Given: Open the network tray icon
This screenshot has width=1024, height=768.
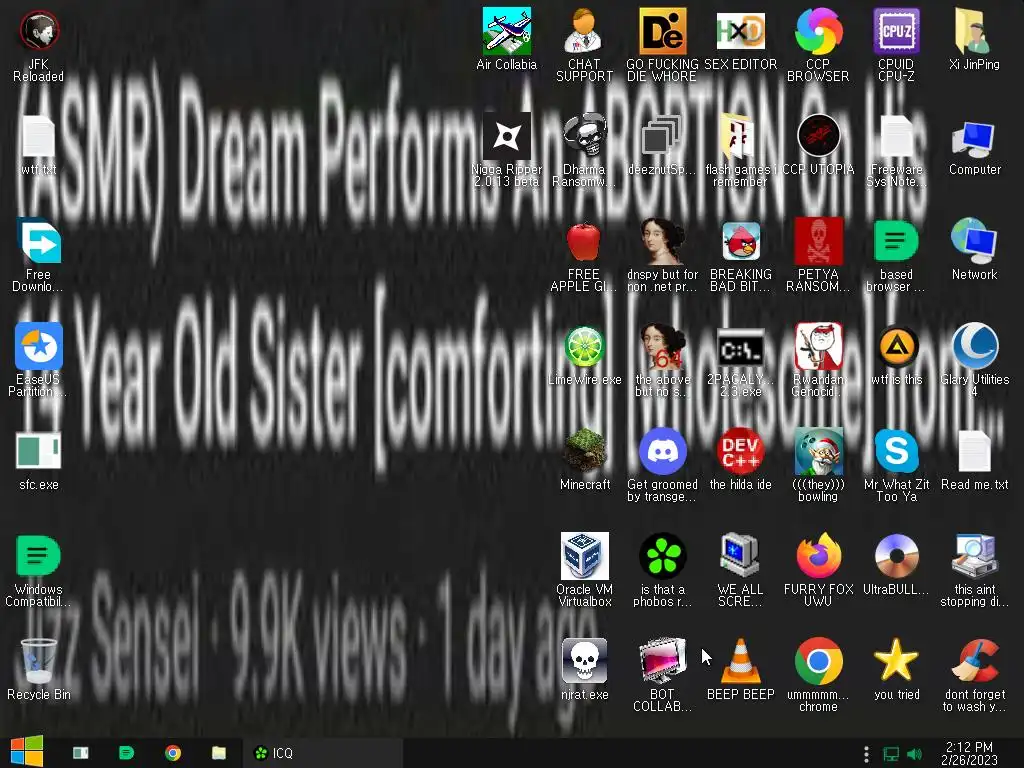Looking at the screenshot, I should click(891, 754).
